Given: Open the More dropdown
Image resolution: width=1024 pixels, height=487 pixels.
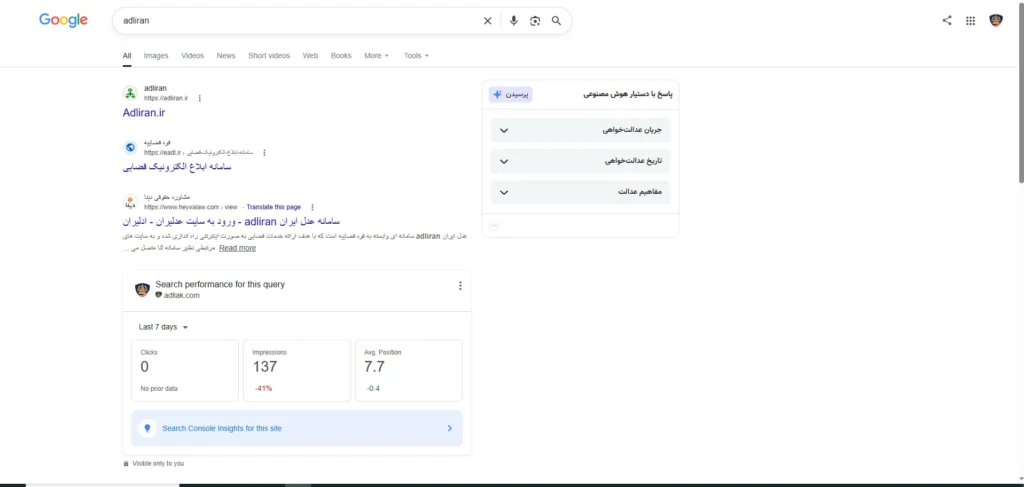Looking at the screenshot, I should coord(376,56).
